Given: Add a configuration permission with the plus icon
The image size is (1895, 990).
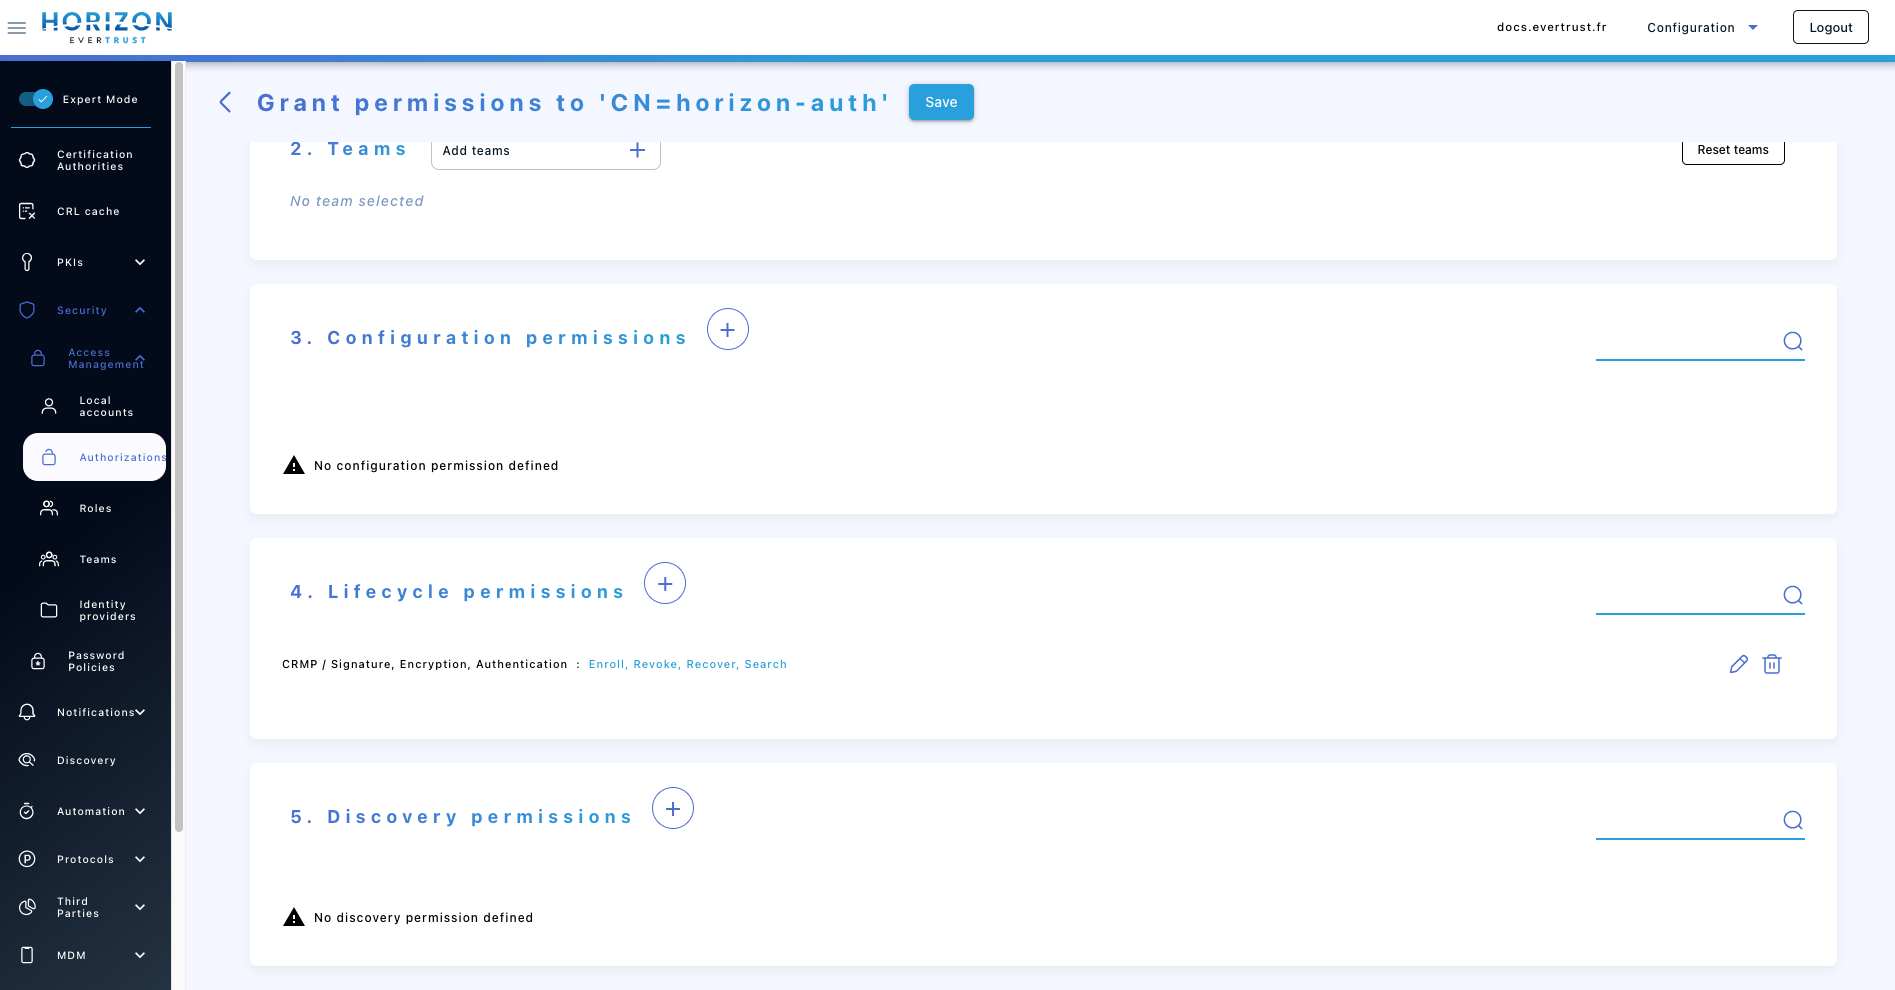Looking at the screenshot, I should [727, 329].
